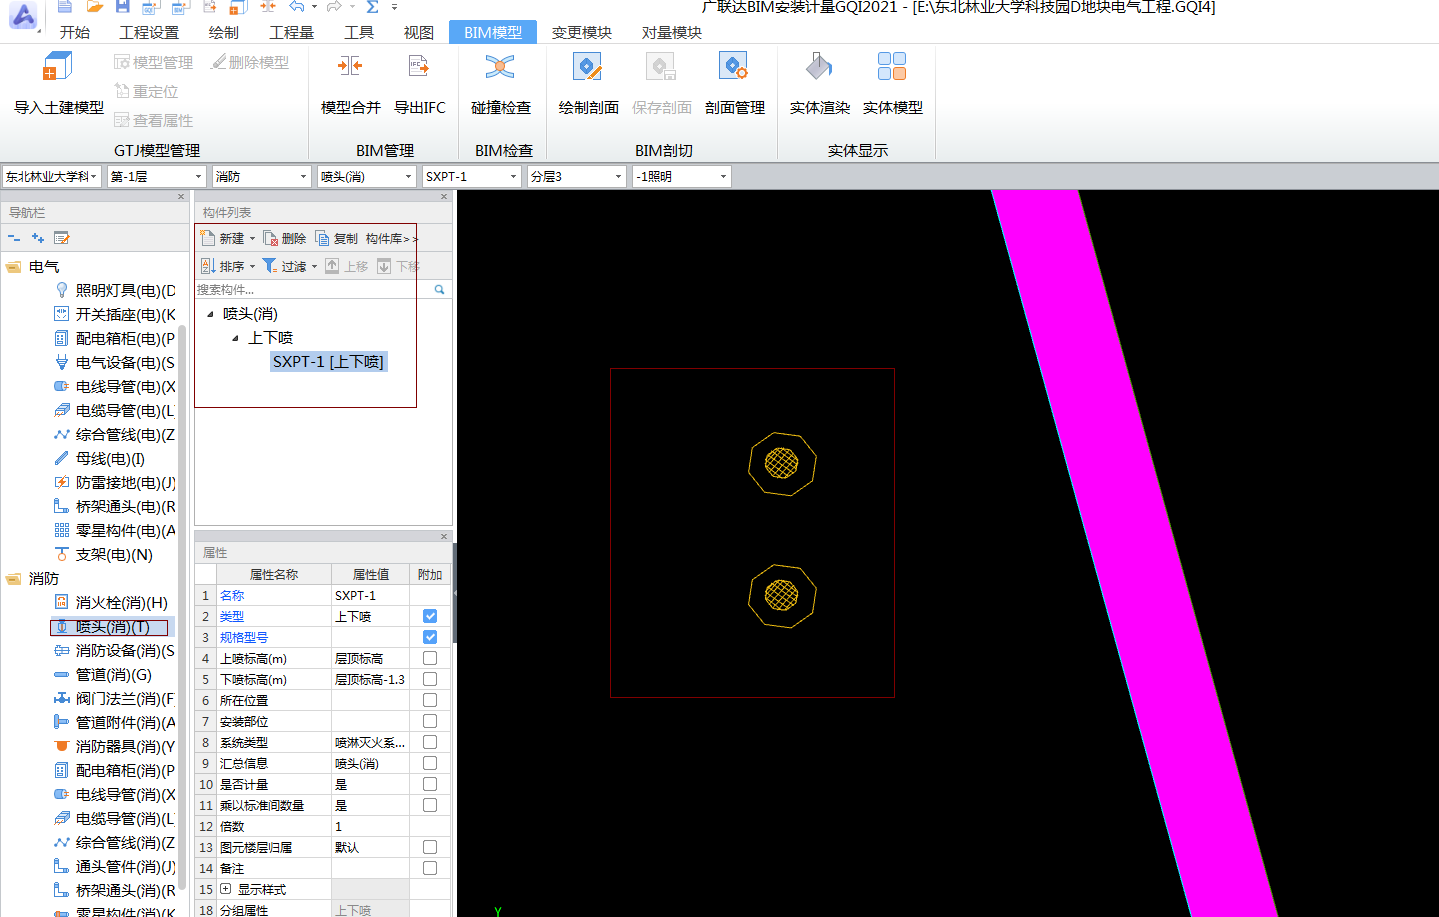Open the 工程量 ribbon tab
The width and height of the screenshot is (1439, 917).
(x=291, y=32)
